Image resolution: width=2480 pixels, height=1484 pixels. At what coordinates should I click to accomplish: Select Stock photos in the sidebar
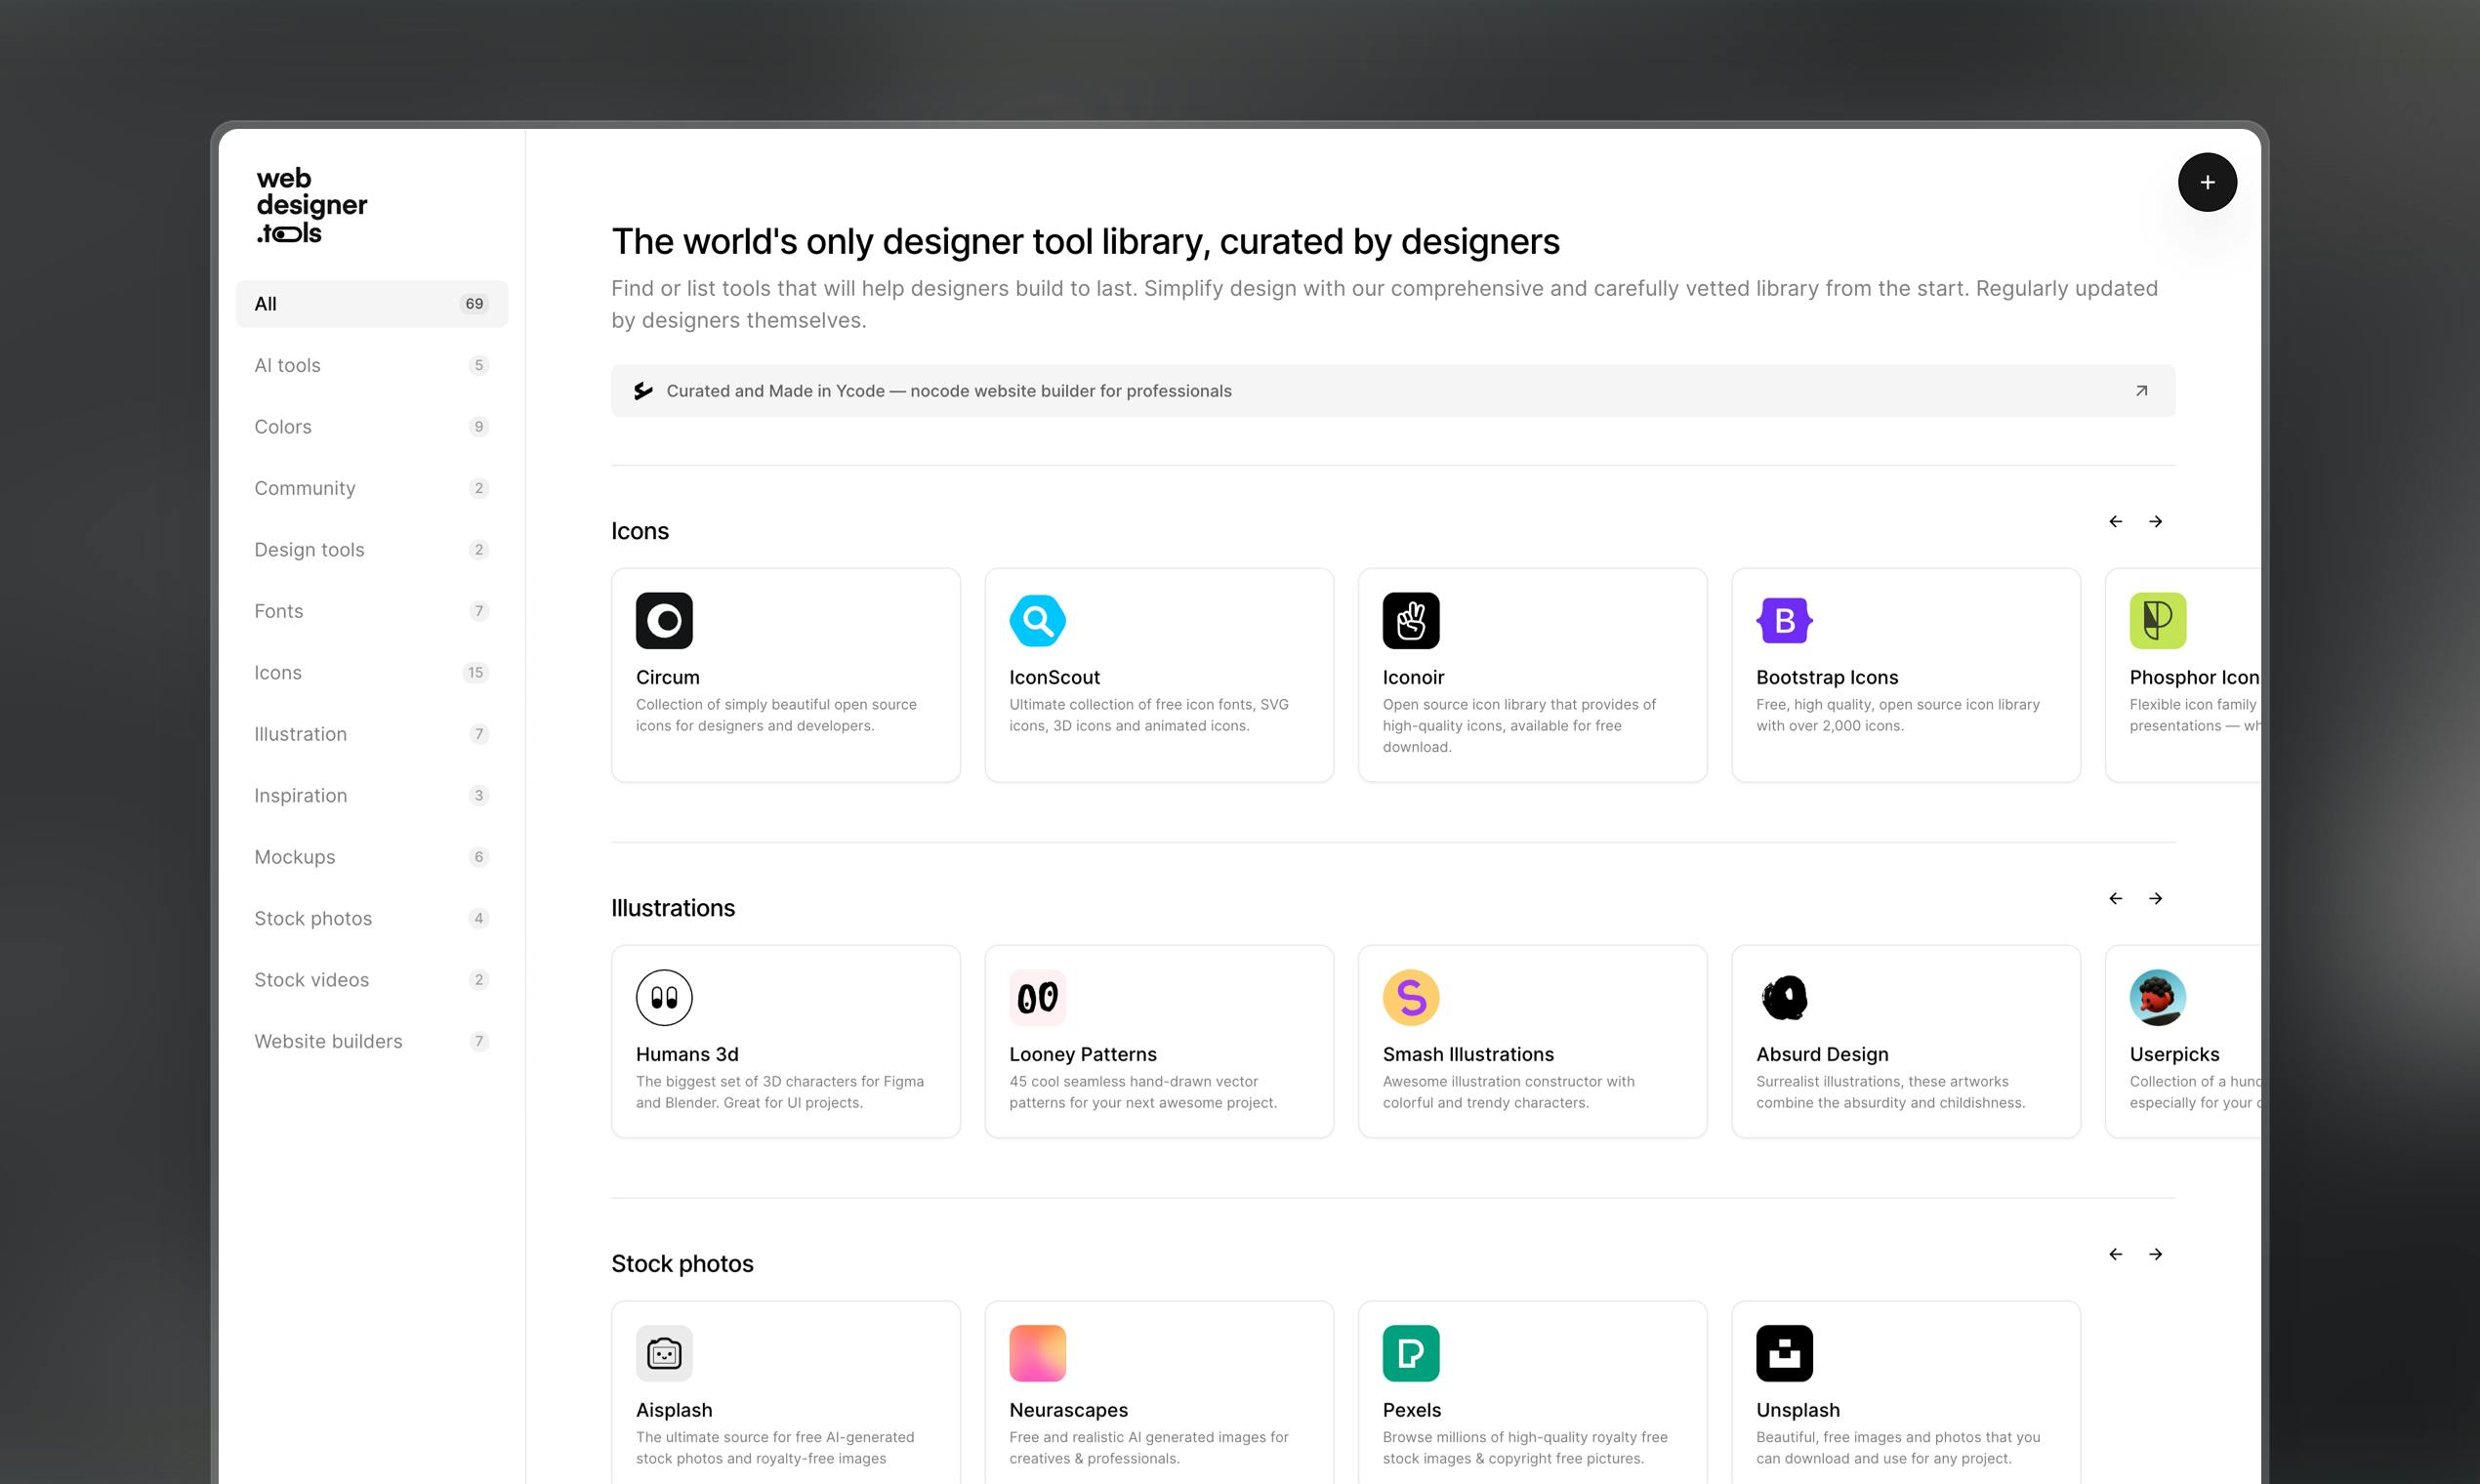pyautogui.click(x=371, y=919)
